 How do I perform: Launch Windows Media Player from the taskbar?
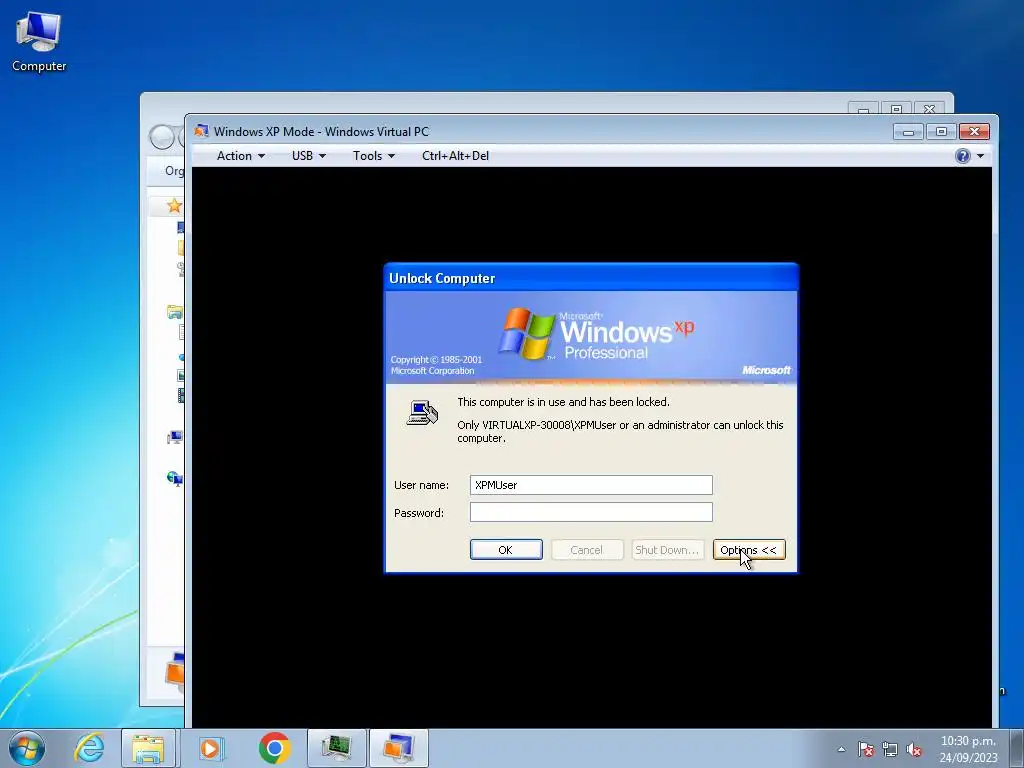click(x=211, y=748)
